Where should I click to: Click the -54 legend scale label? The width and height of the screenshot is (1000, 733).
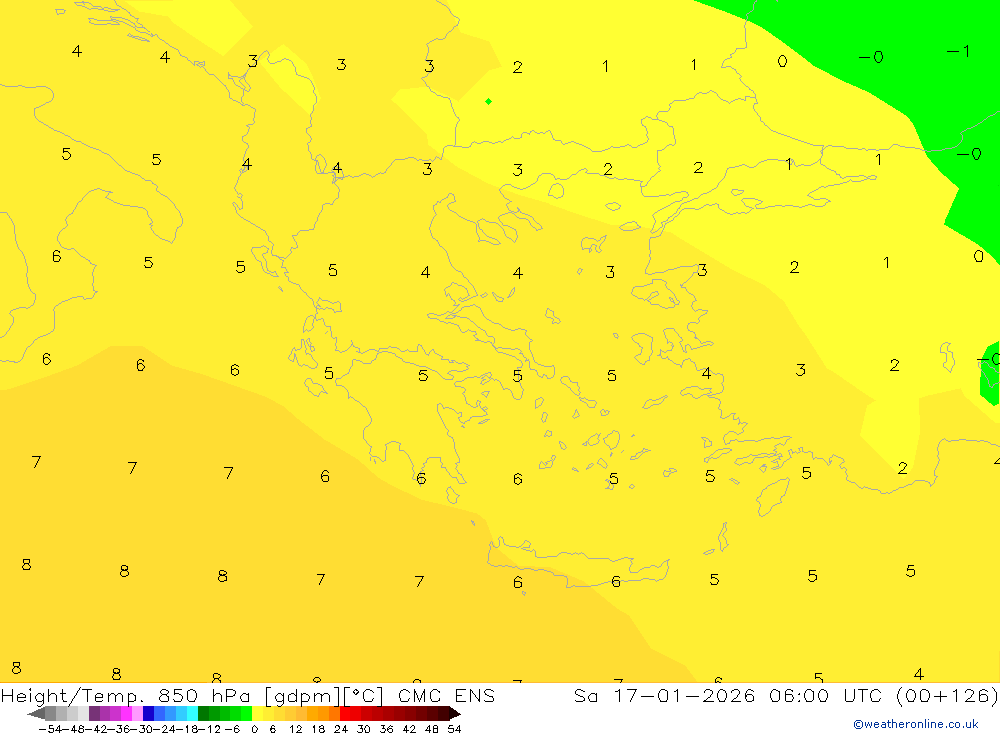coord(50,729)
